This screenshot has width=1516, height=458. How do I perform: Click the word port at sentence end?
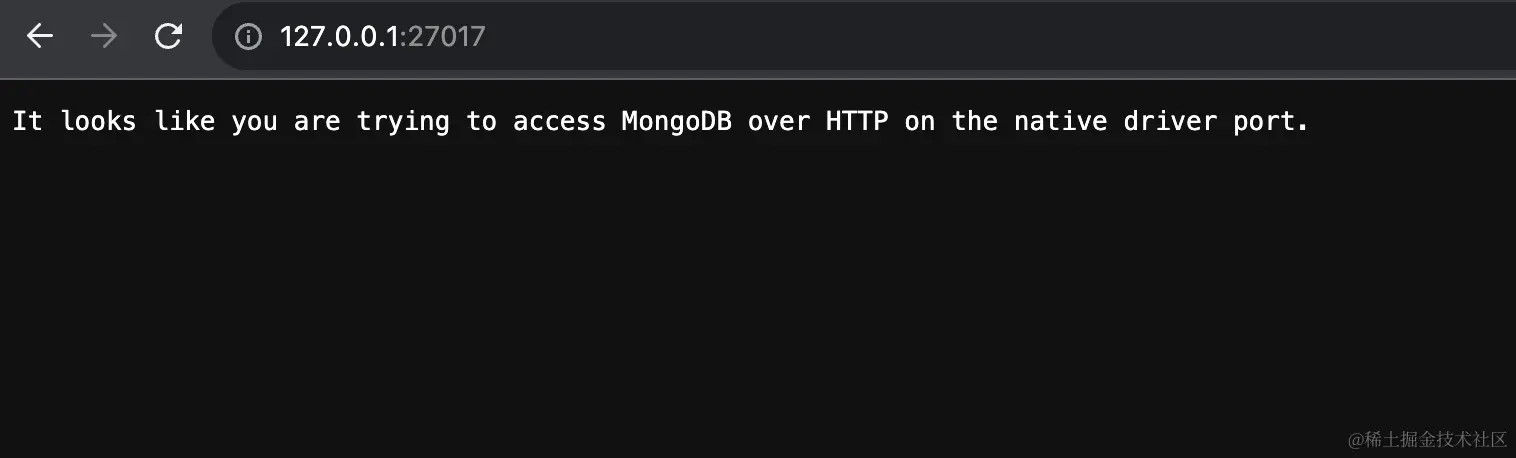[x=1271, y=122]
